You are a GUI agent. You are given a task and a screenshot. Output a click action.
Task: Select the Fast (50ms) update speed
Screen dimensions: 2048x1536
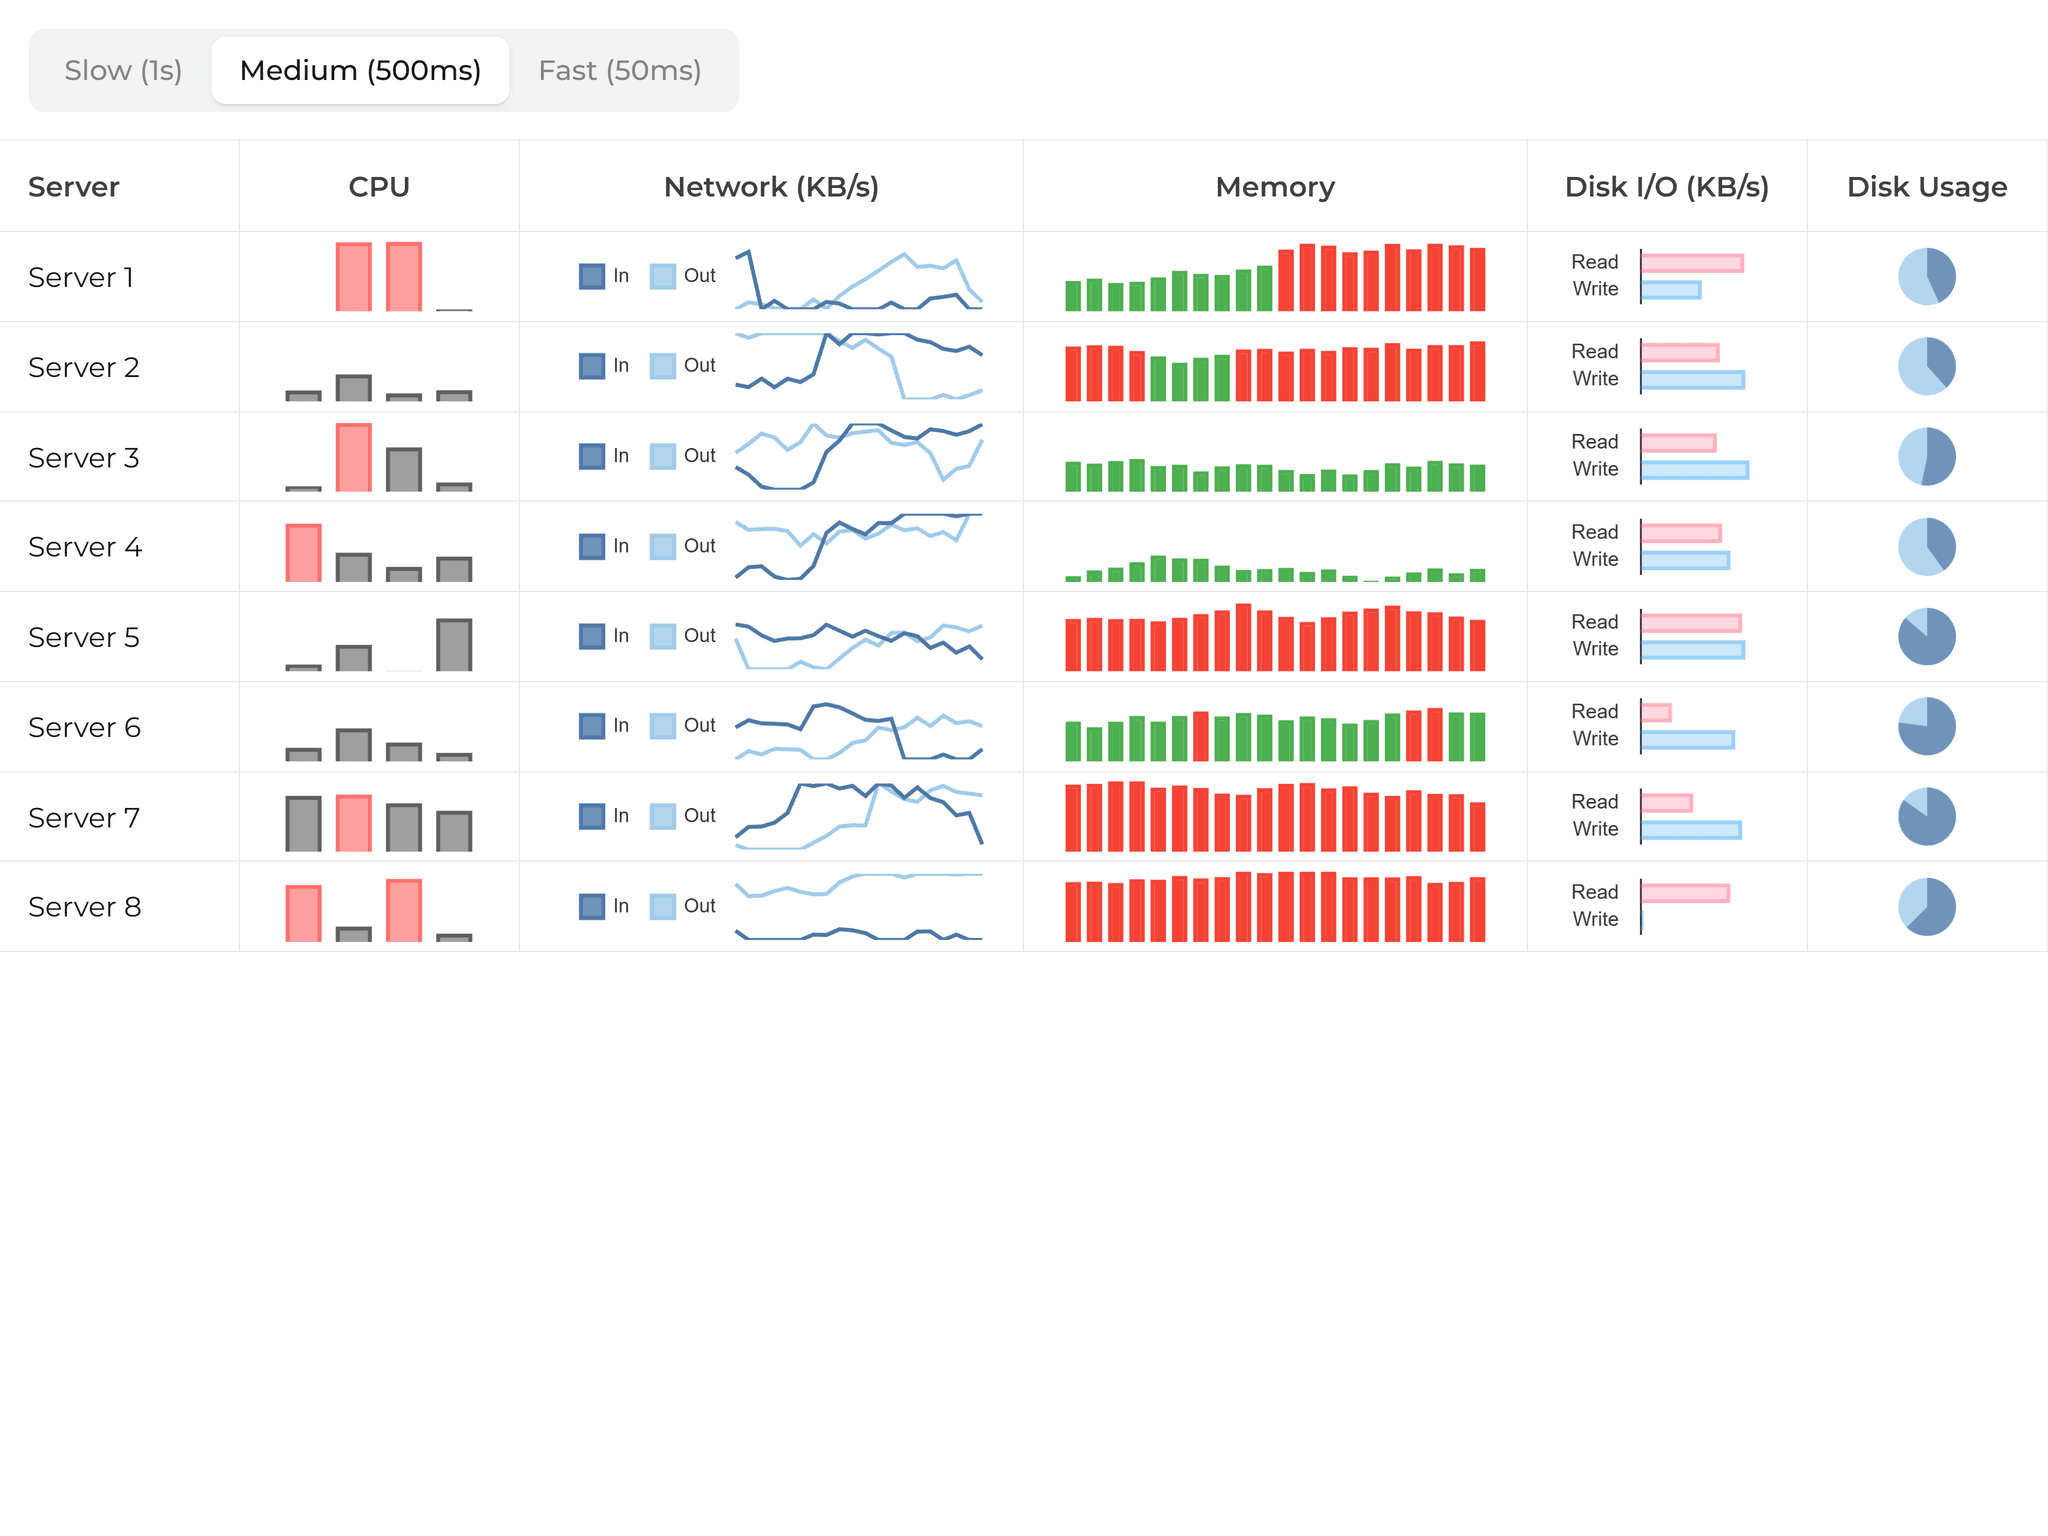point(620,71)
